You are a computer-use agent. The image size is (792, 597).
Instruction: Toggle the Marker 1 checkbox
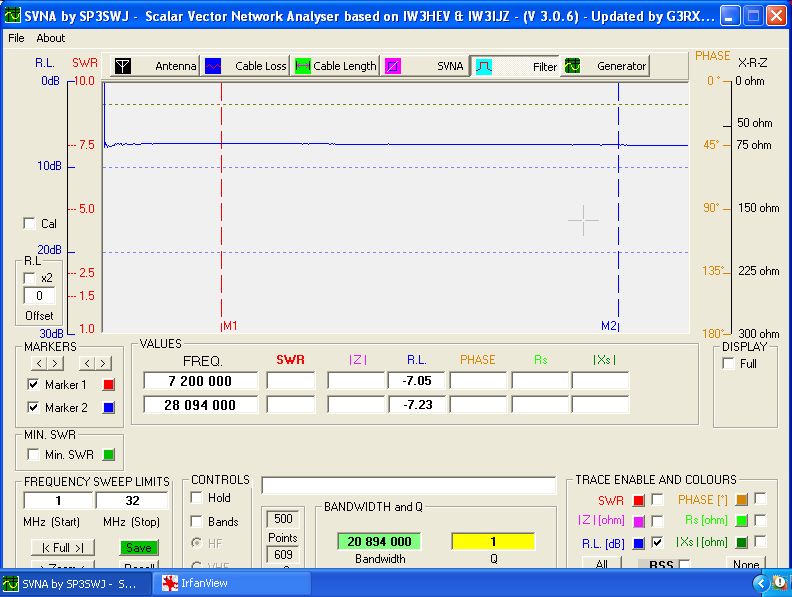click(33, 385)
